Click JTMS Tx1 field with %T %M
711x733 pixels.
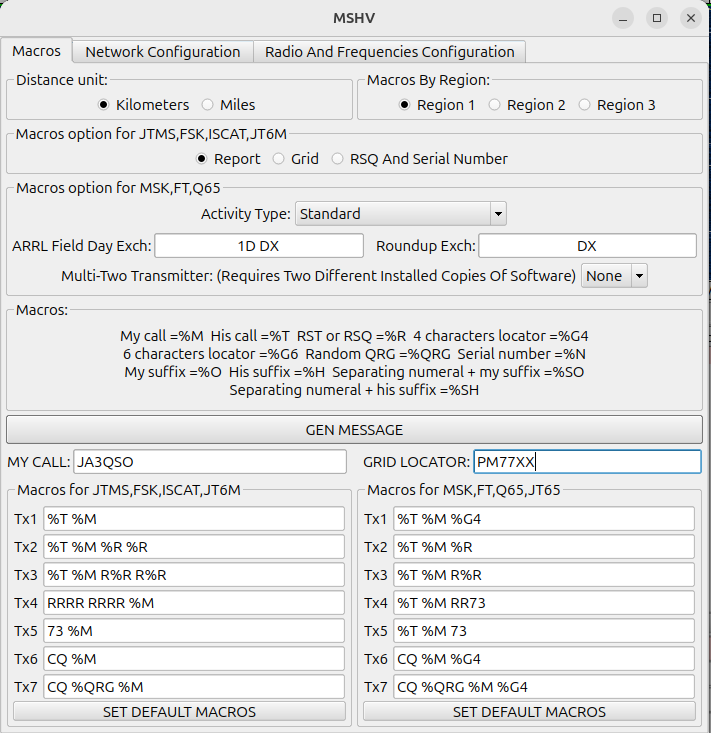coord(194,519)
